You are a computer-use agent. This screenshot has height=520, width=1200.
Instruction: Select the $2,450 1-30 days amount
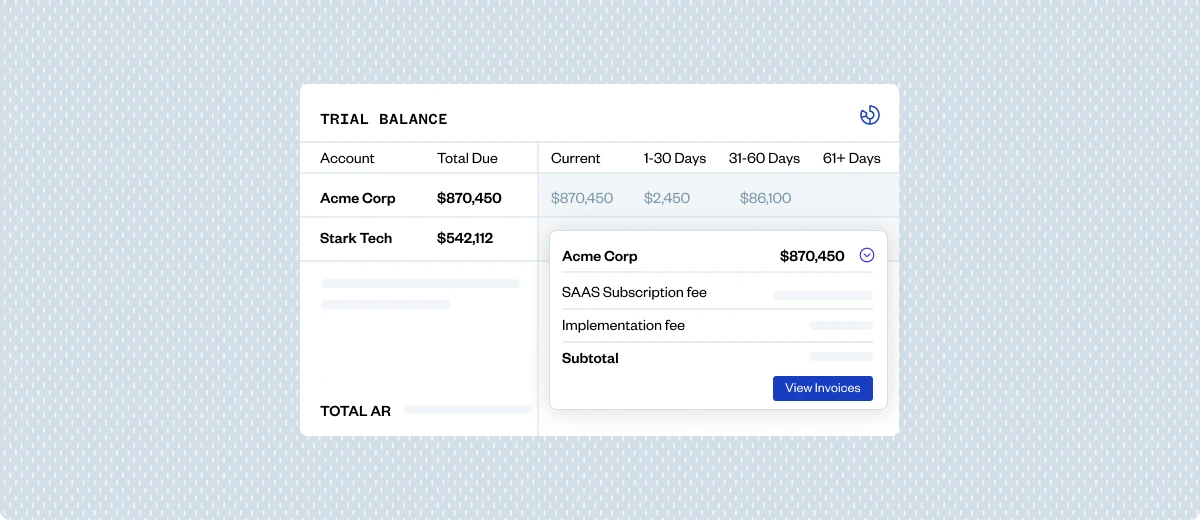pos(666,198)
